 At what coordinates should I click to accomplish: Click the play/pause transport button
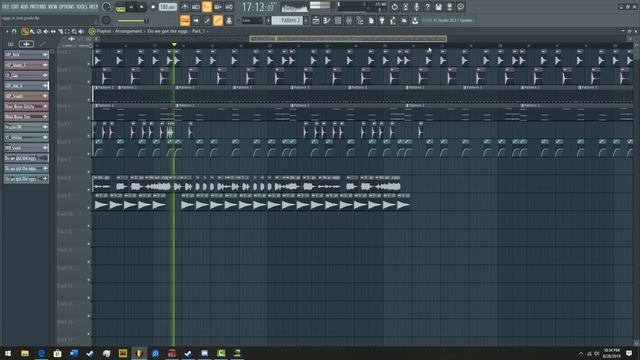[131, 7]
